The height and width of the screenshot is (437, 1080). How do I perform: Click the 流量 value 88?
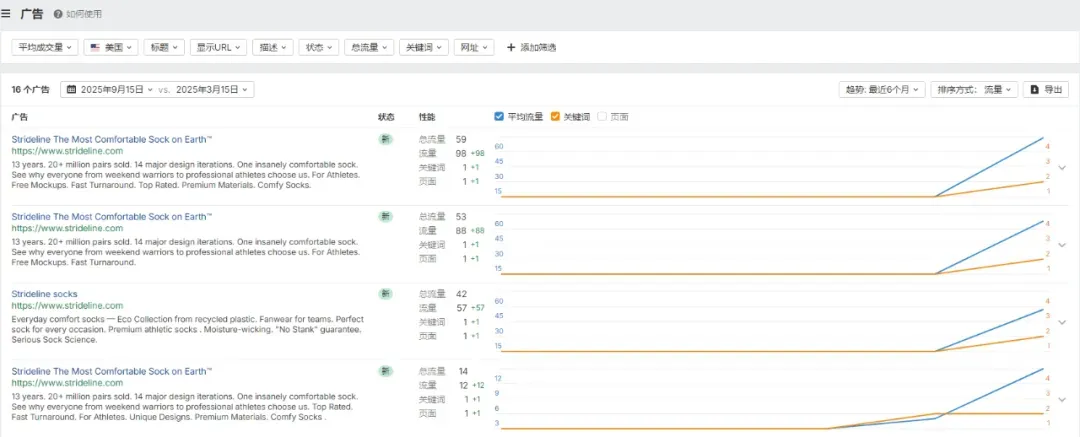pos(461,230)
